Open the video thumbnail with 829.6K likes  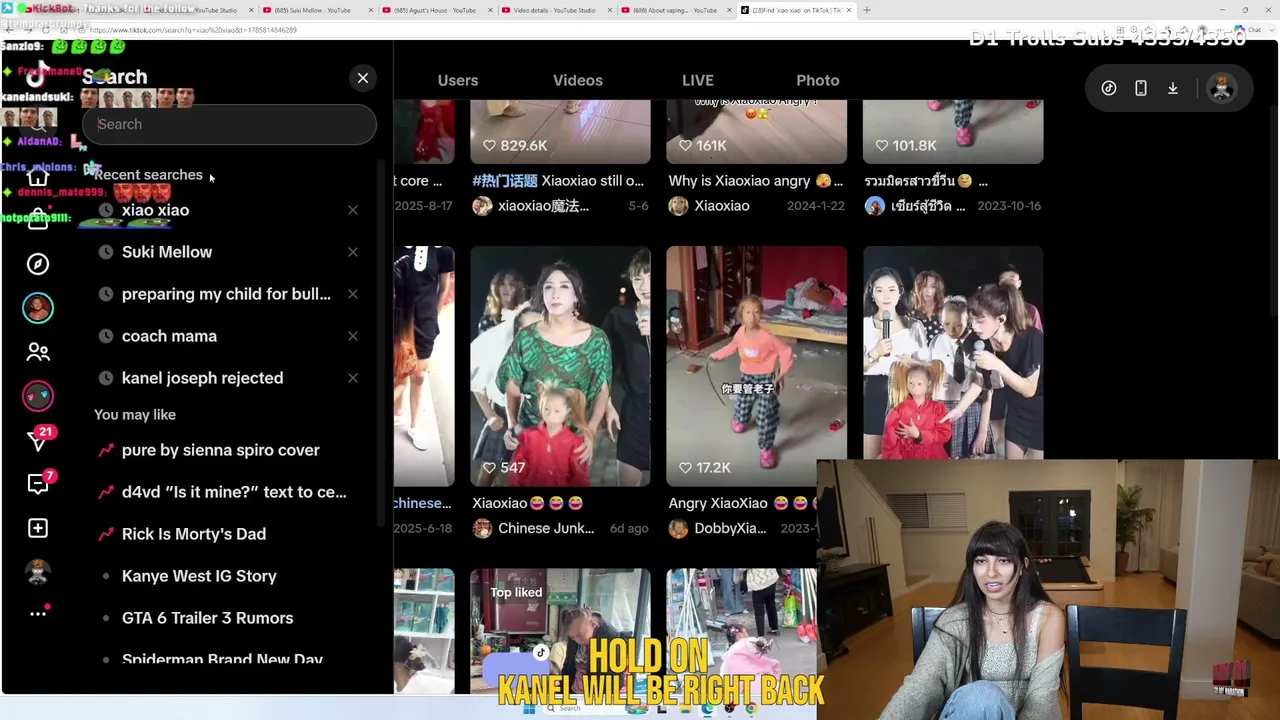[x=560, y=131]
